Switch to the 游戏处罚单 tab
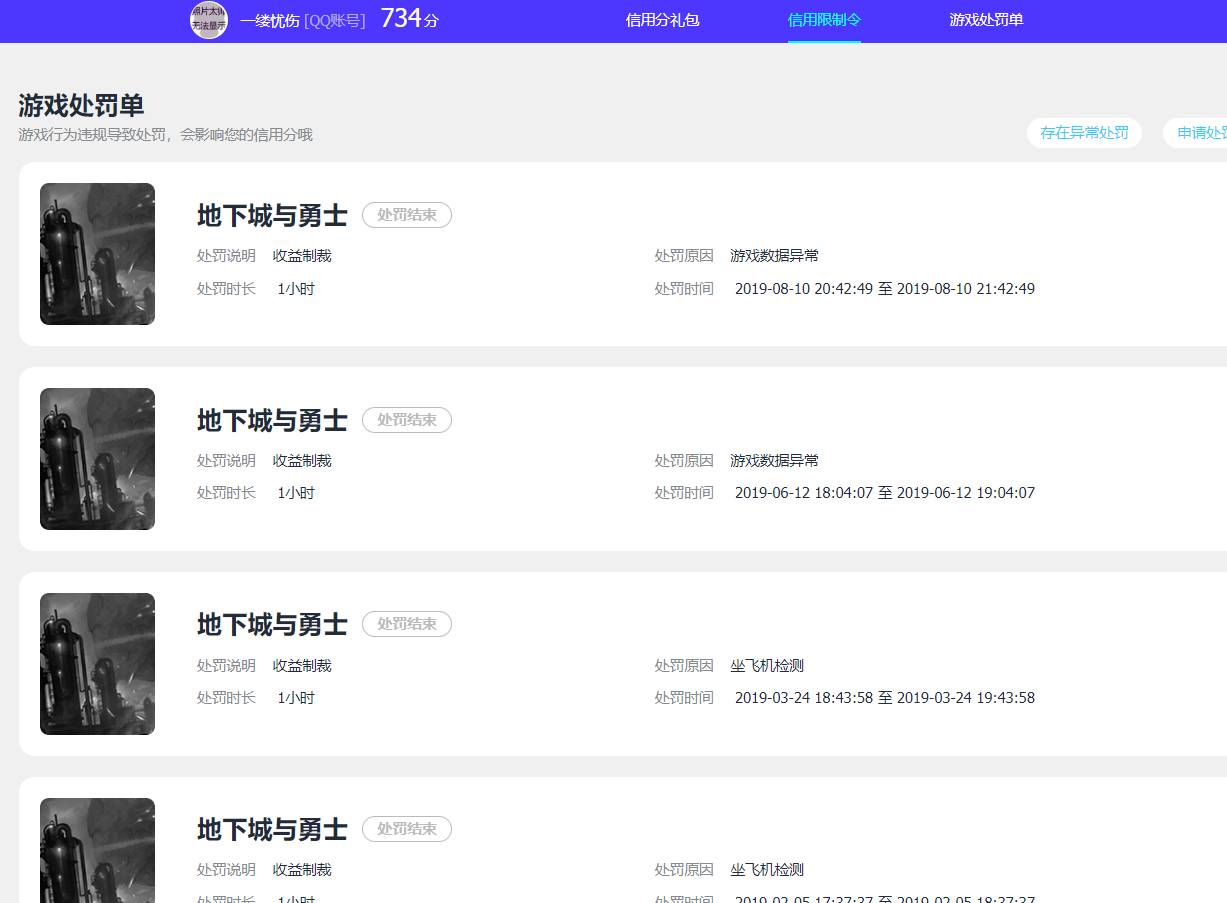This screenshot has height=903, width=1227. (986, 20)
